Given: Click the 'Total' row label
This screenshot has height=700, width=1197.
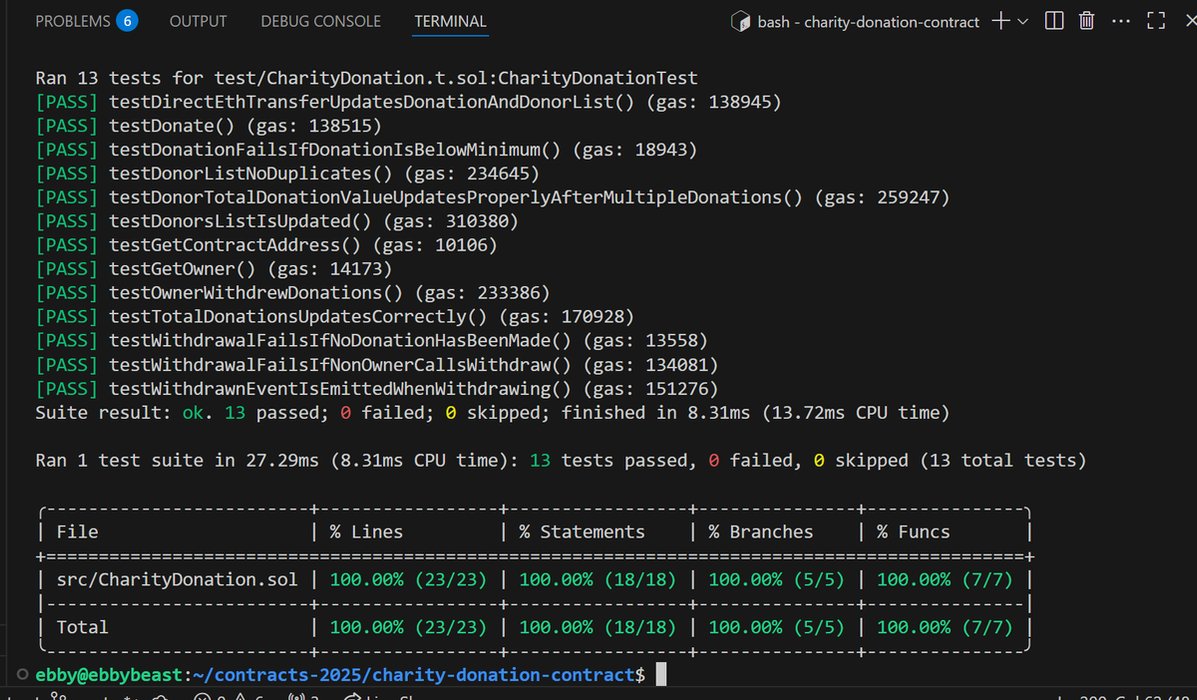Looking at the screenshot, I should click(x=82, y=627).
